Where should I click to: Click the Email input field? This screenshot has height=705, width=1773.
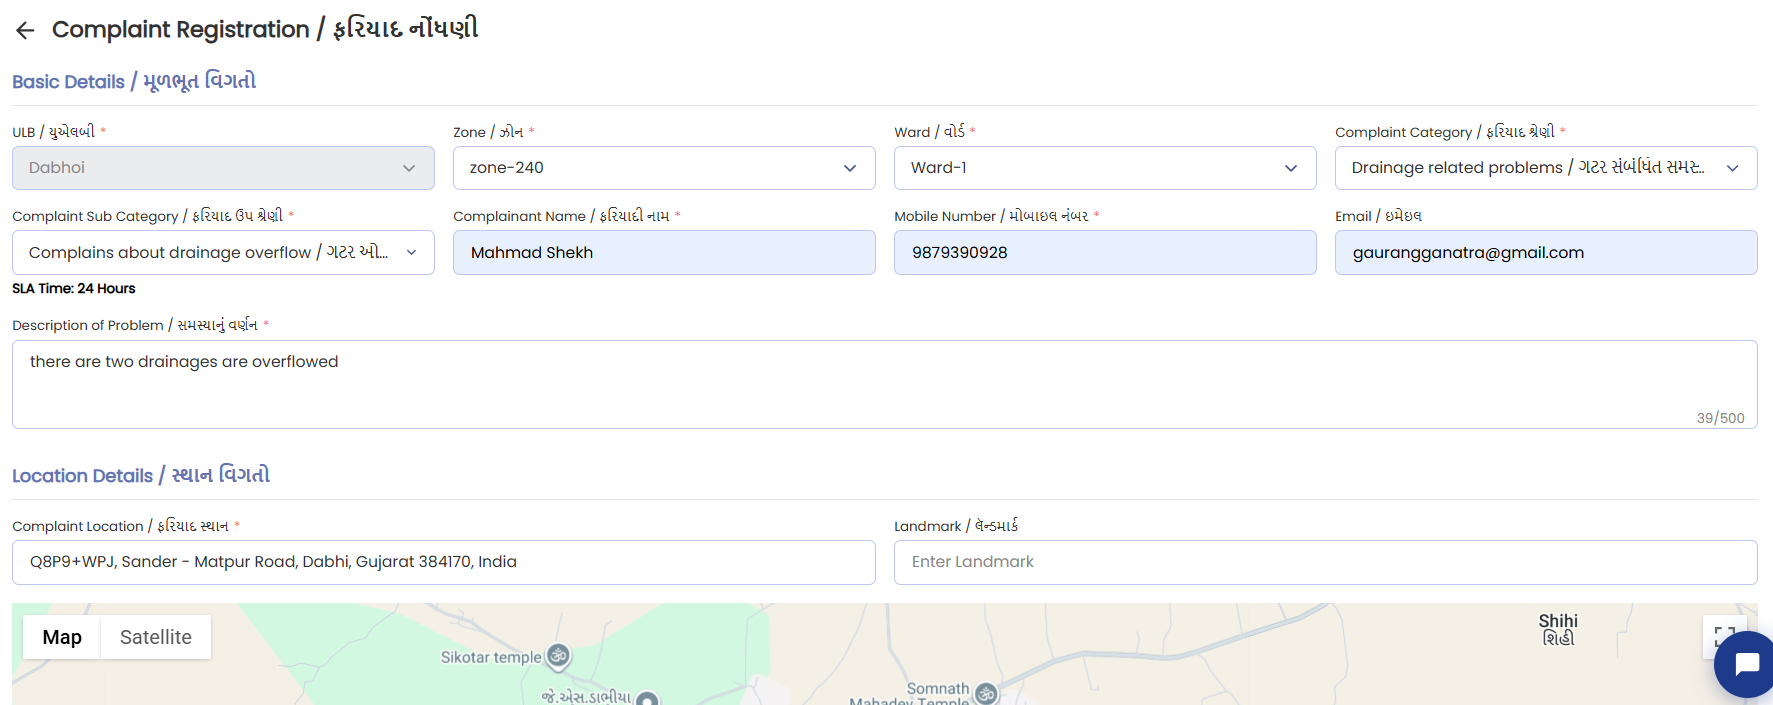click(1546, 252)
